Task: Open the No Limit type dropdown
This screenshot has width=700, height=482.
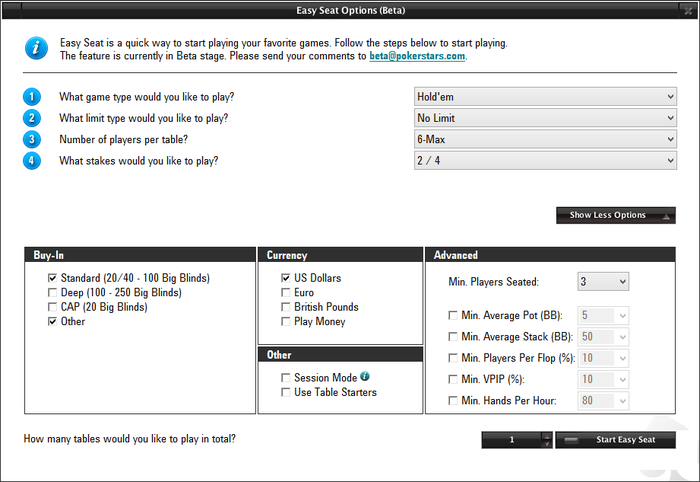Action: (x=545, y=118)
